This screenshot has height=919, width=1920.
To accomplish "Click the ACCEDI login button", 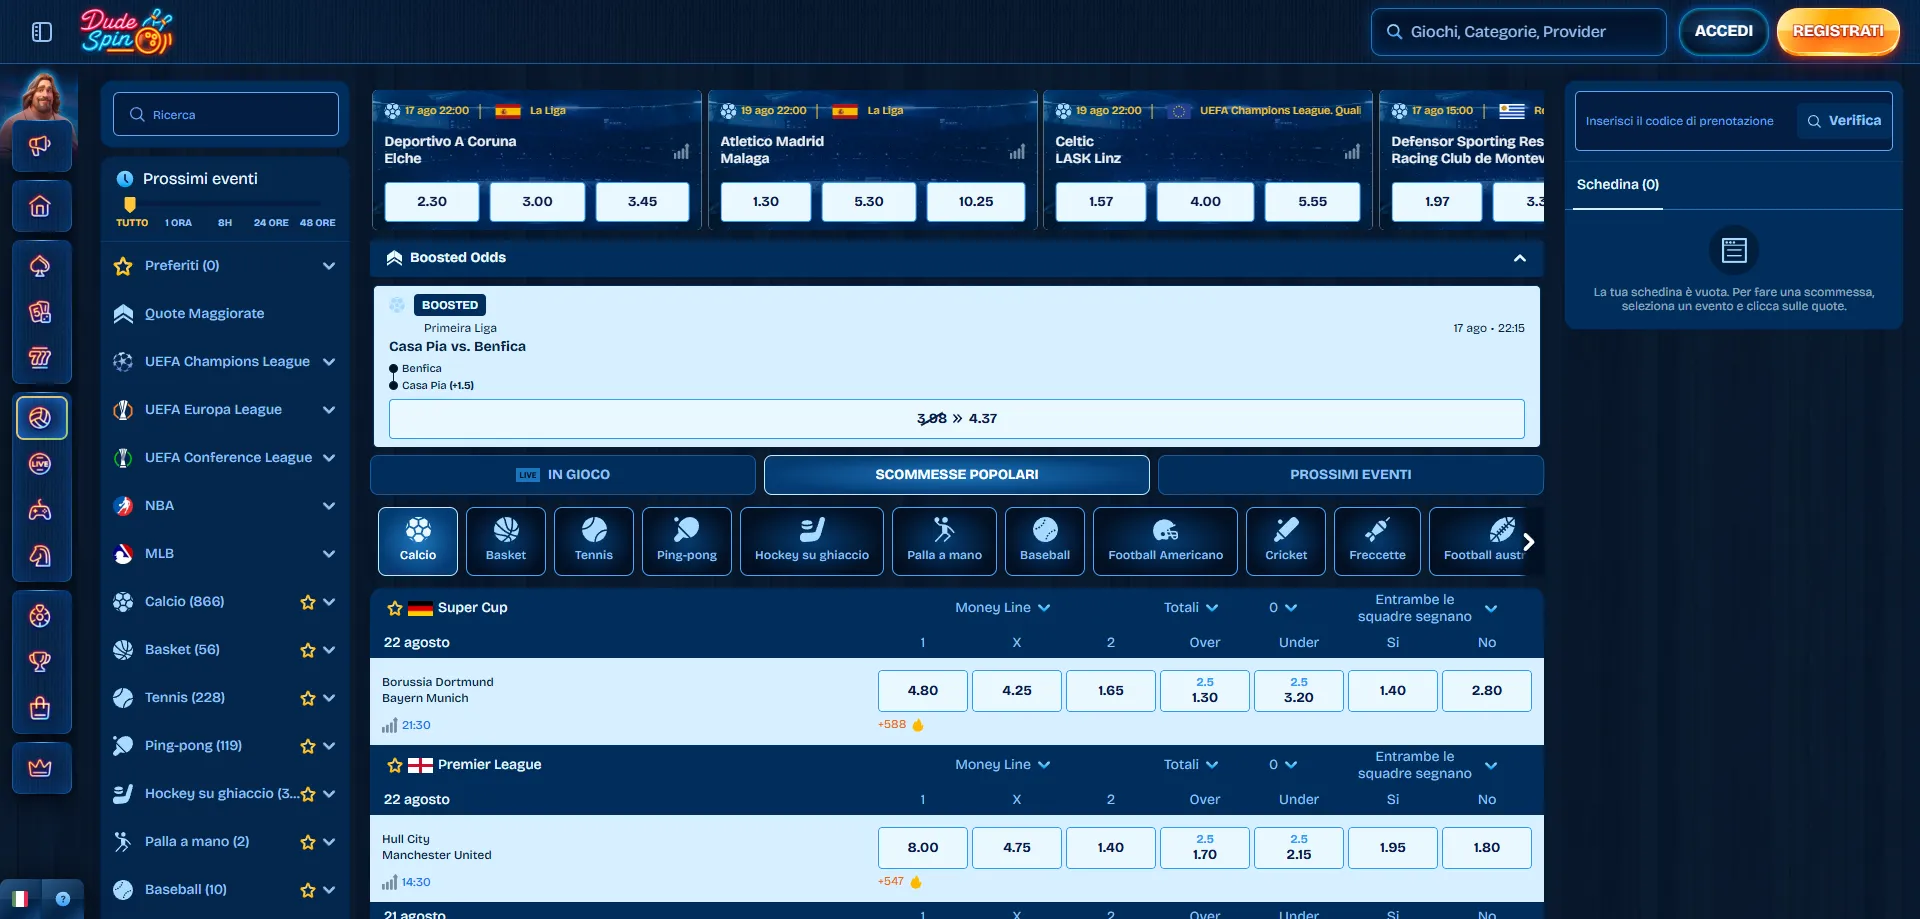I will [1724, 31].
